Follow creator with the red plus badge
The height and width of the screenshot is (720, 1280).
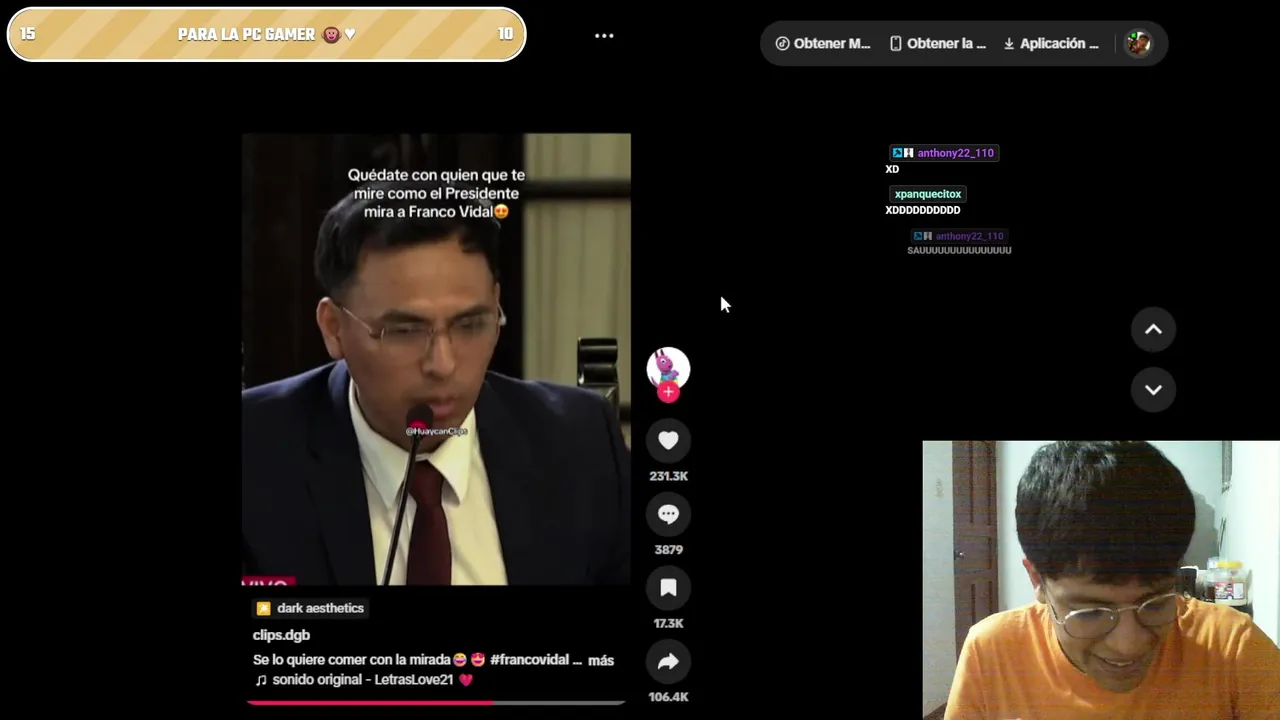(668, 393)
